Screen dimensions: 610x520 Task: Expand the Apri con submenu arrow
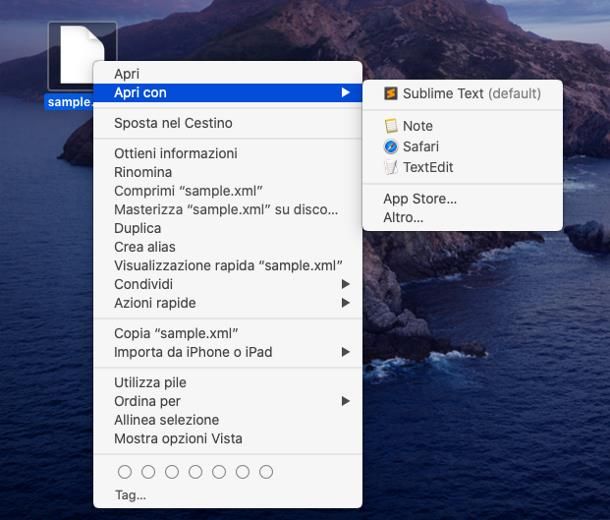(345, 93)
